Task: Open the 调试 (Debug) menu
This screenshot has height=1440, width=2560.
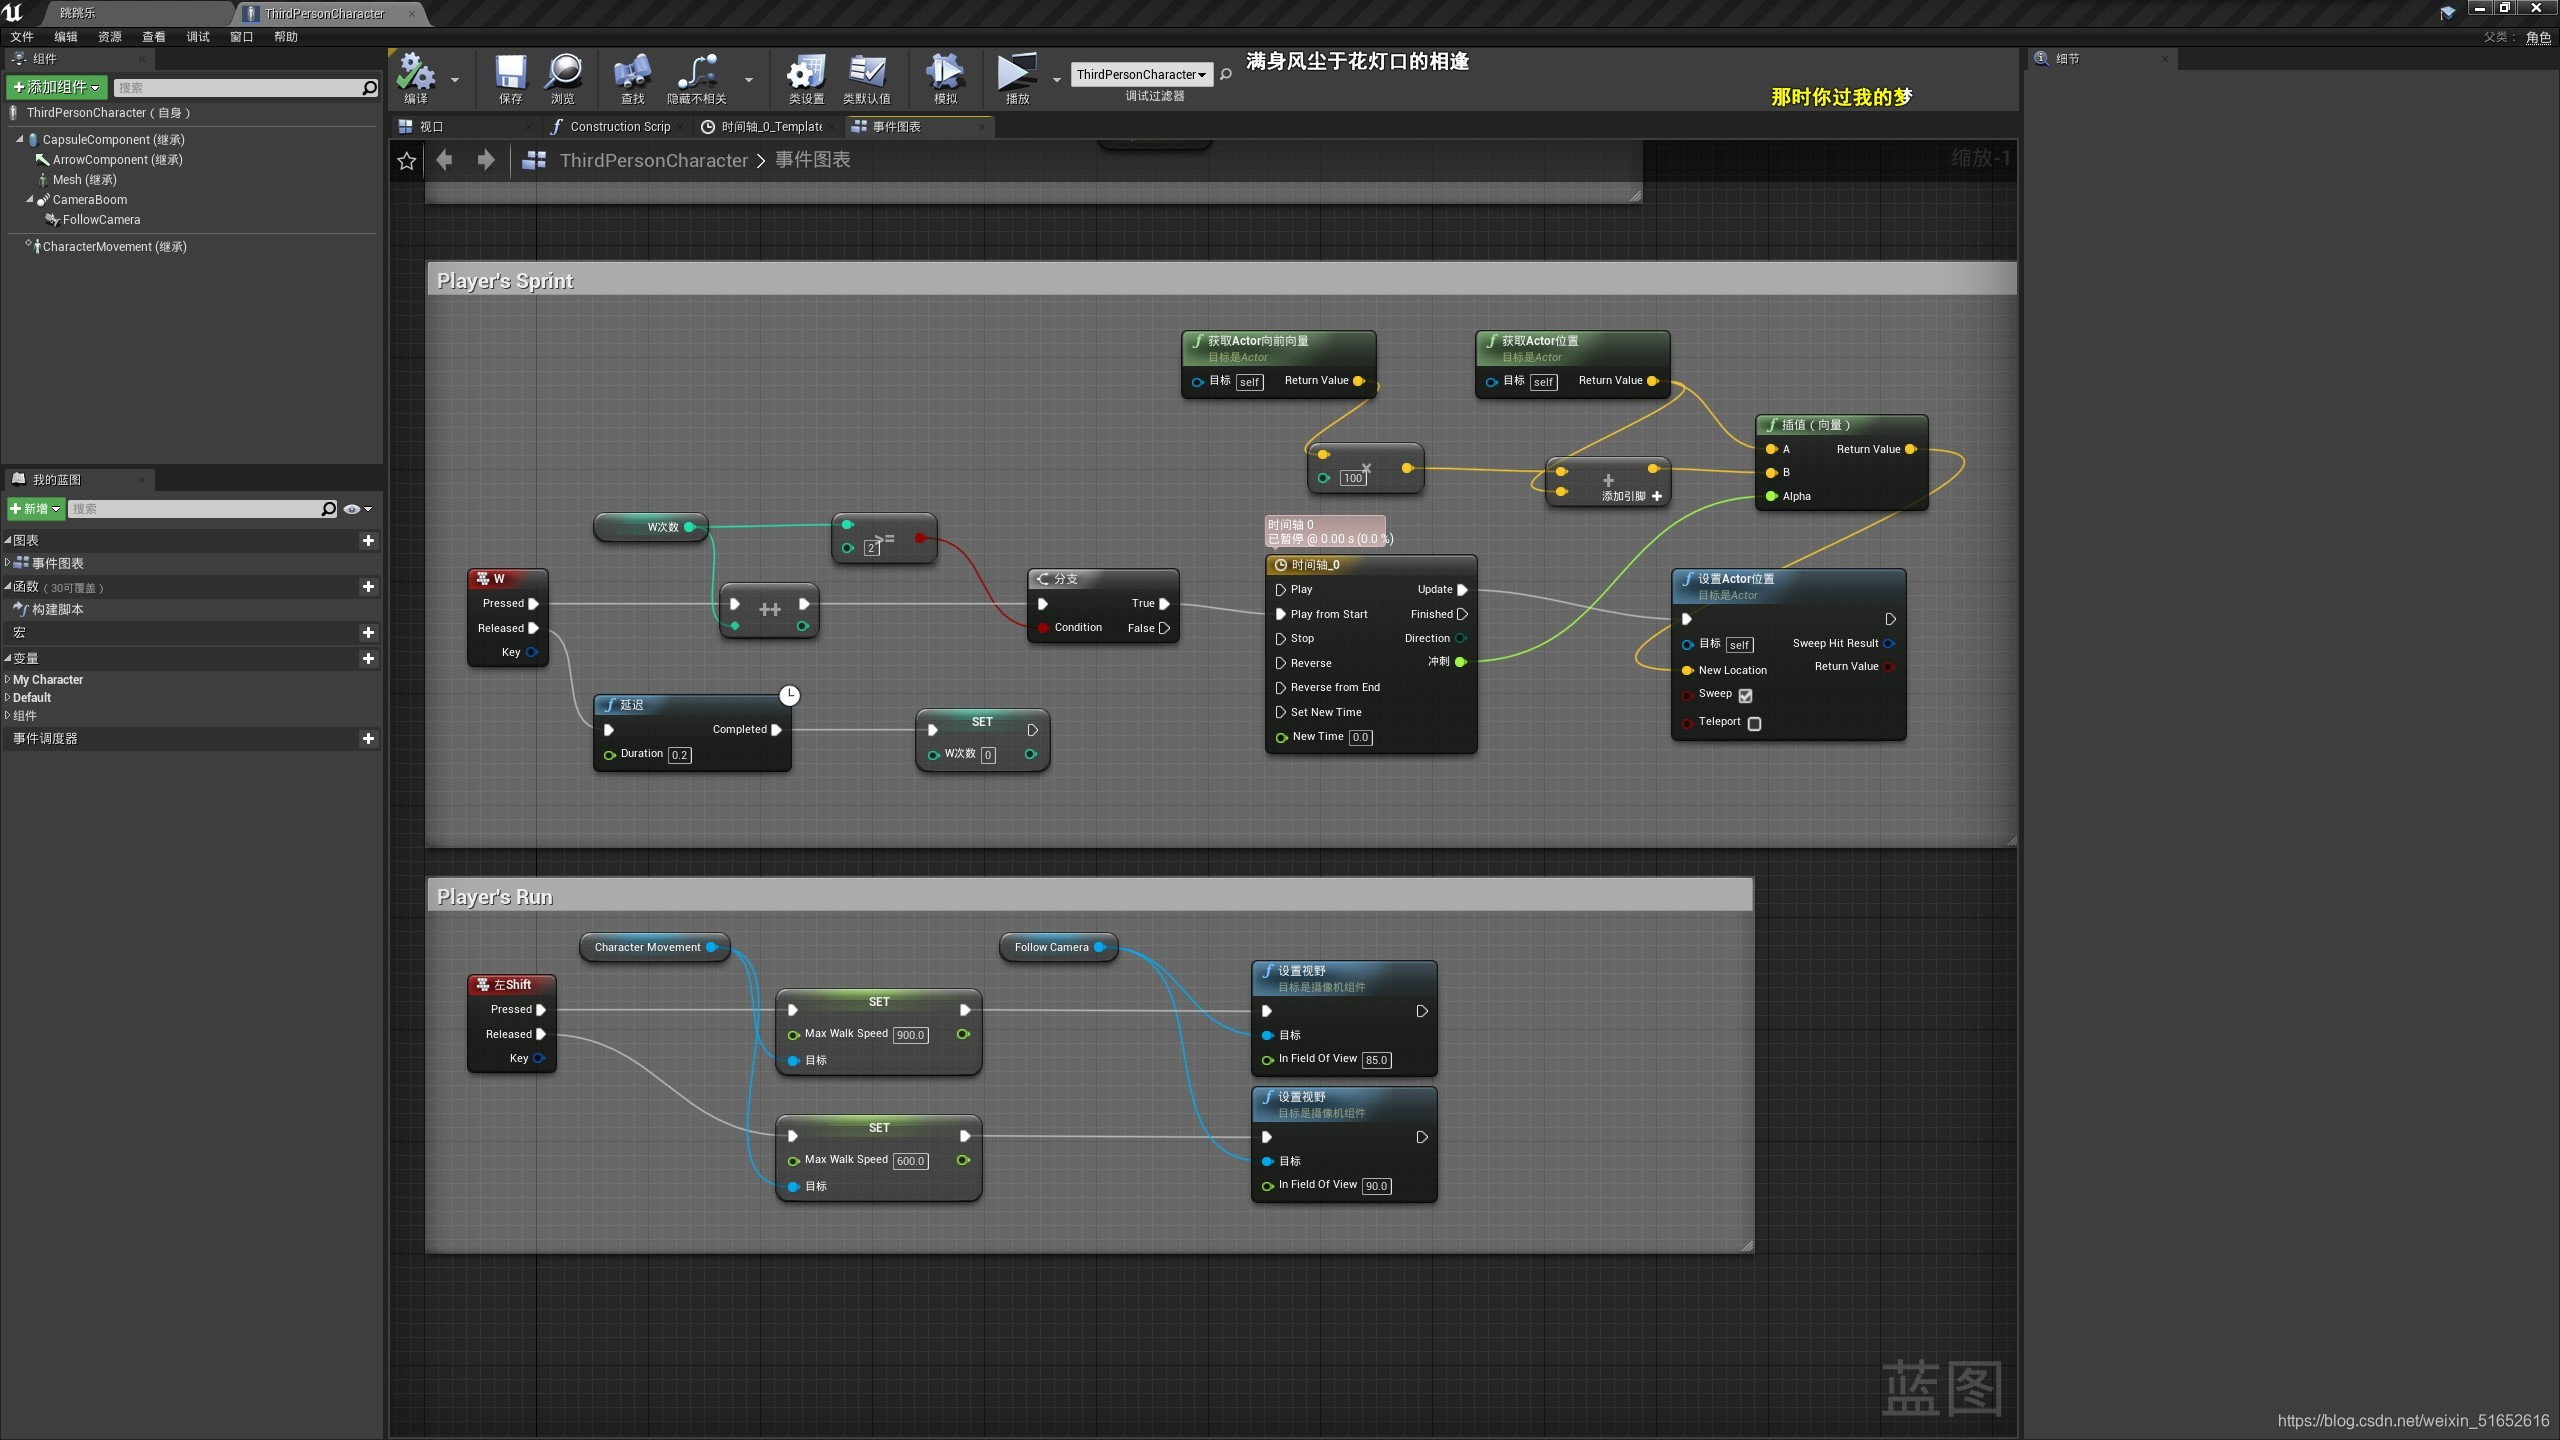Action: point(197,37)
